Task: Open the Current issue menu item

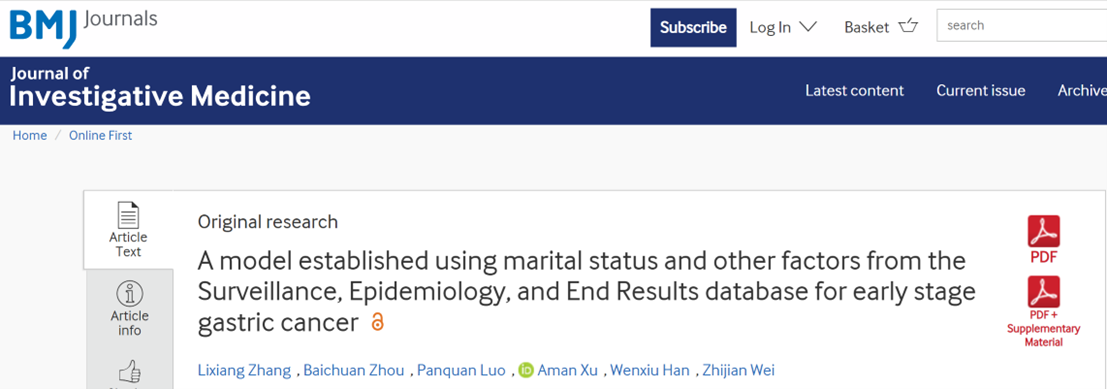Action: point(981,90)
